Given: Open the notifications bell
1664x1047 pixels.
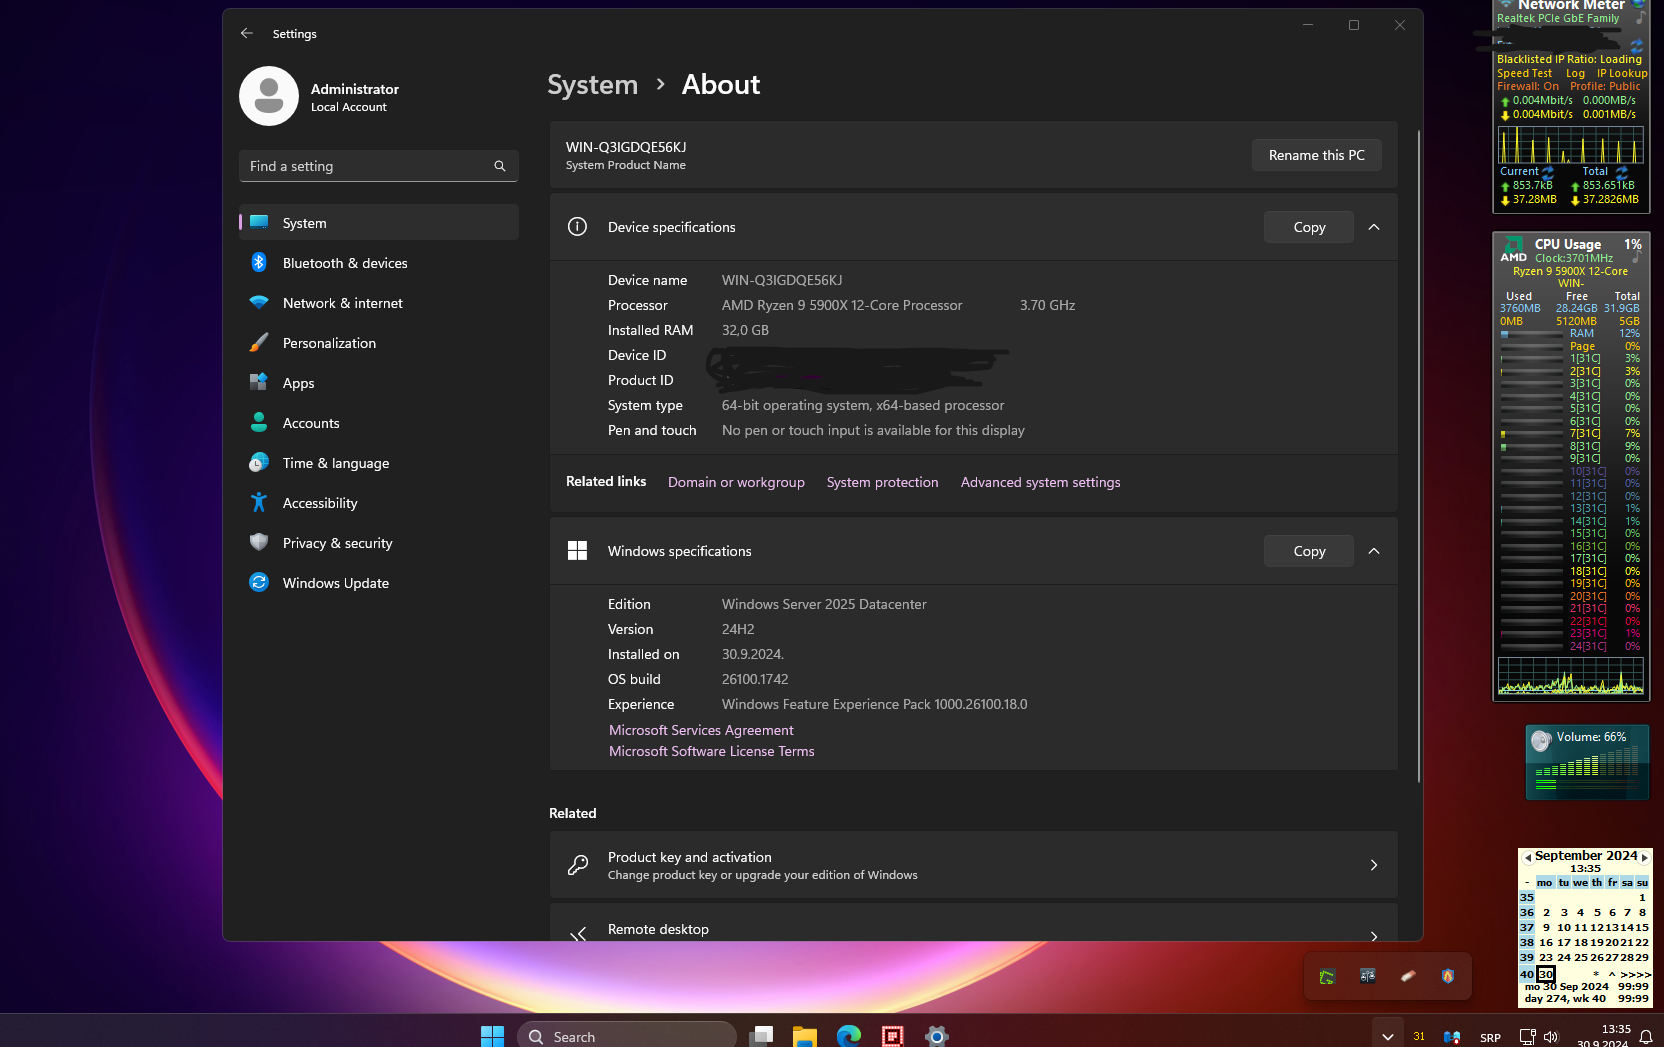Looking at the screenshot, I should click(x=1645, y=1037).
